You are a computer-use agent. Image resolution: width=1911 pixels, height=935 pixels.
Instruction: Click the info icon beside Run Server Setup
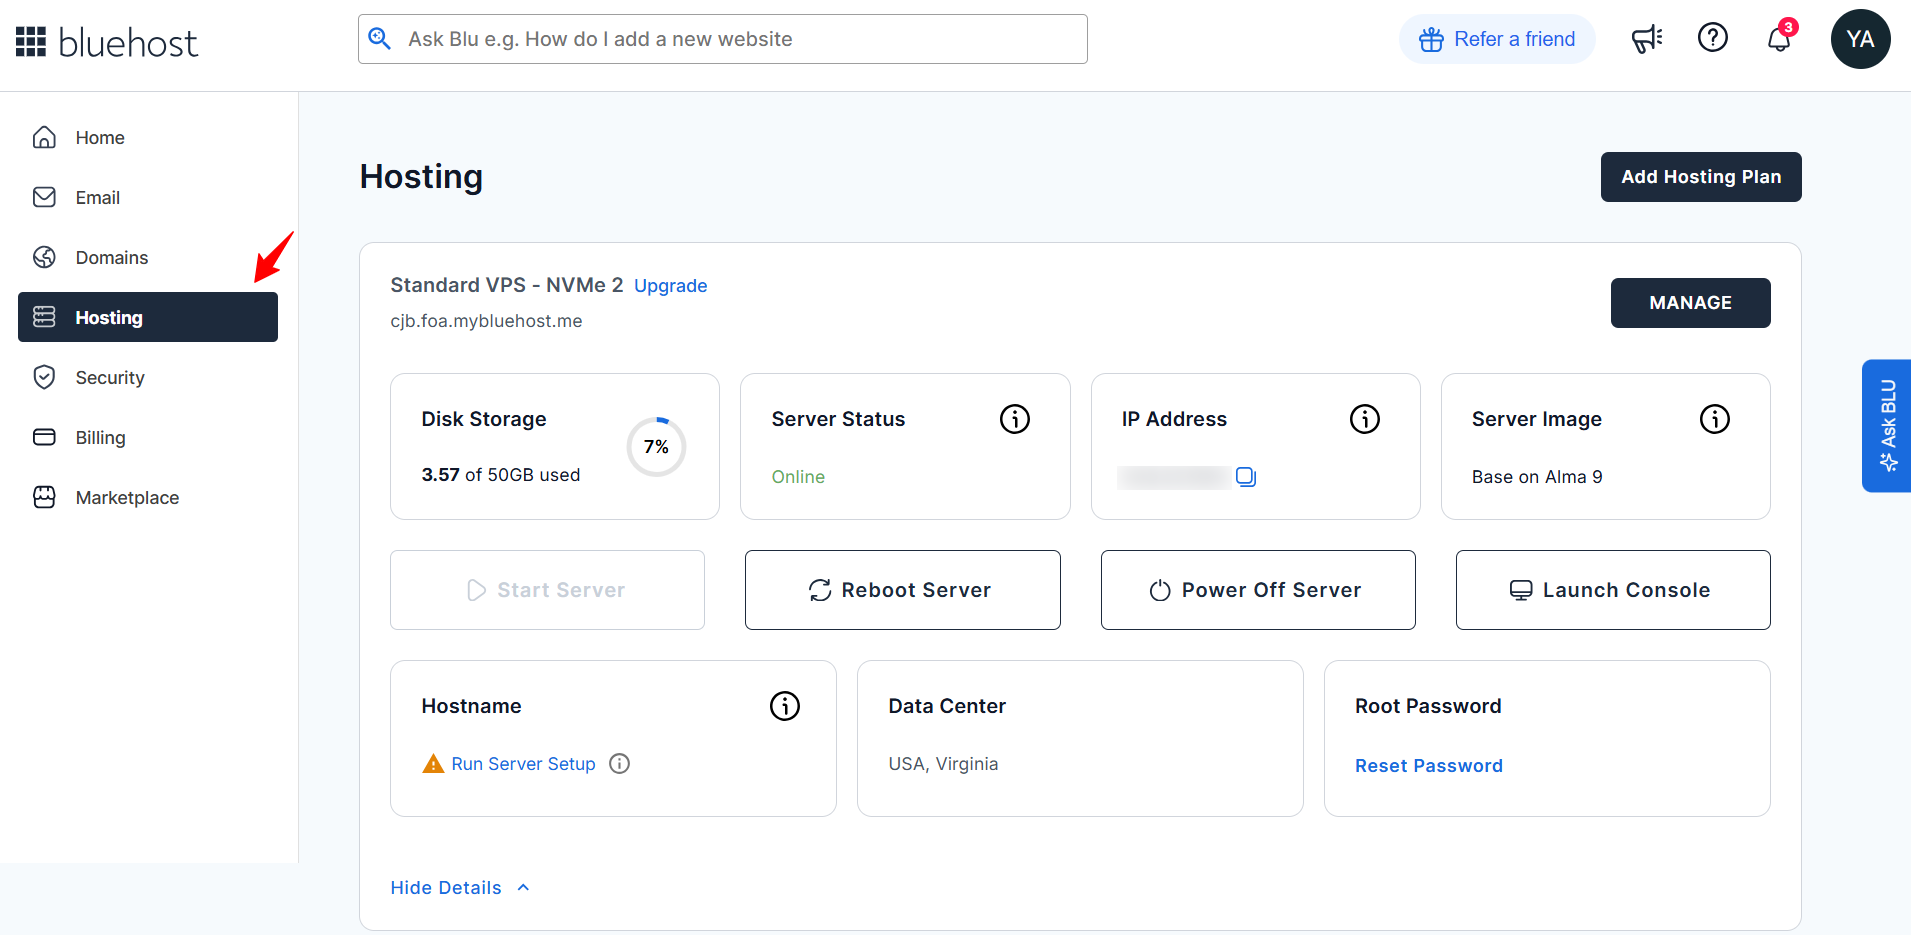(x=620, y=764)
